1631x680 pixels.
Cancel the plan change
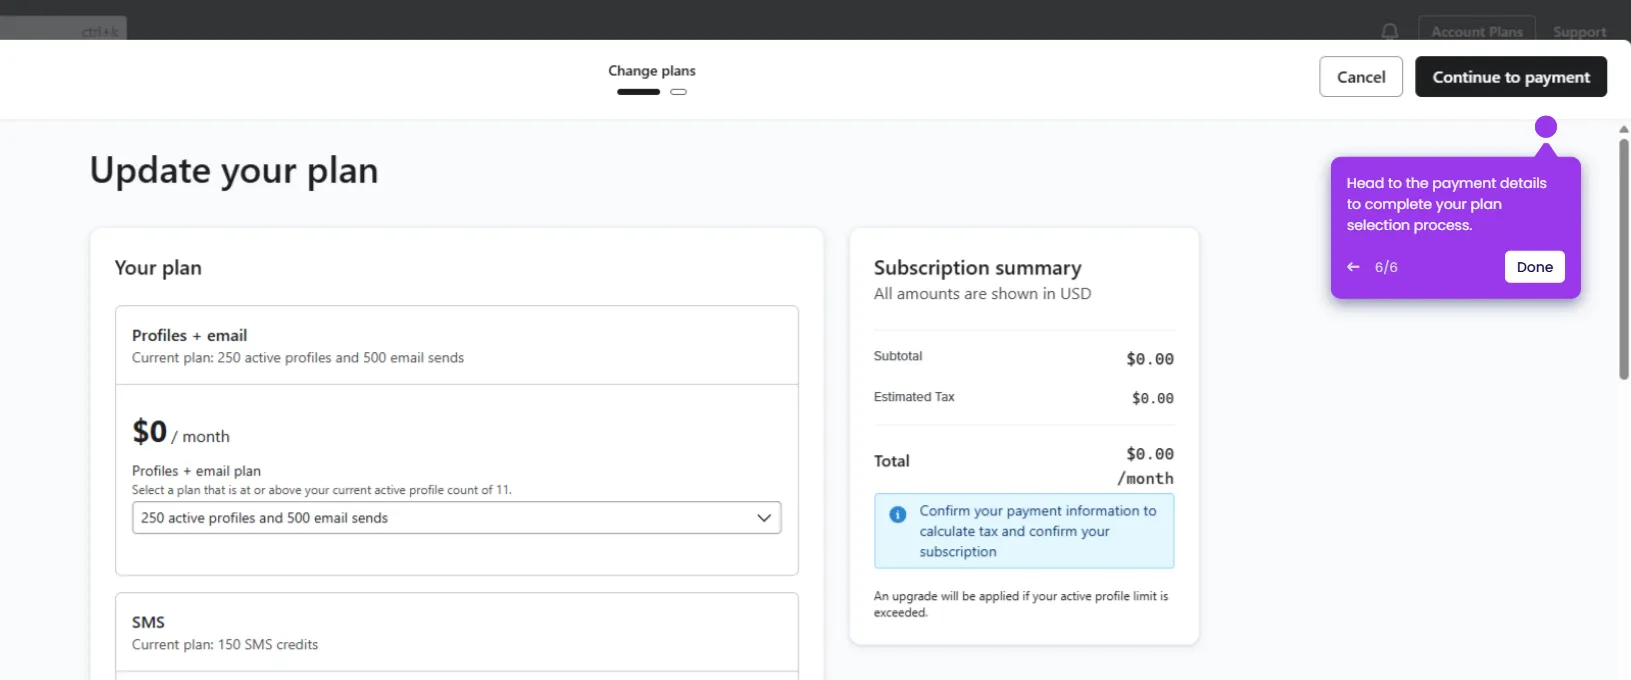click(x=1361, y=77)
